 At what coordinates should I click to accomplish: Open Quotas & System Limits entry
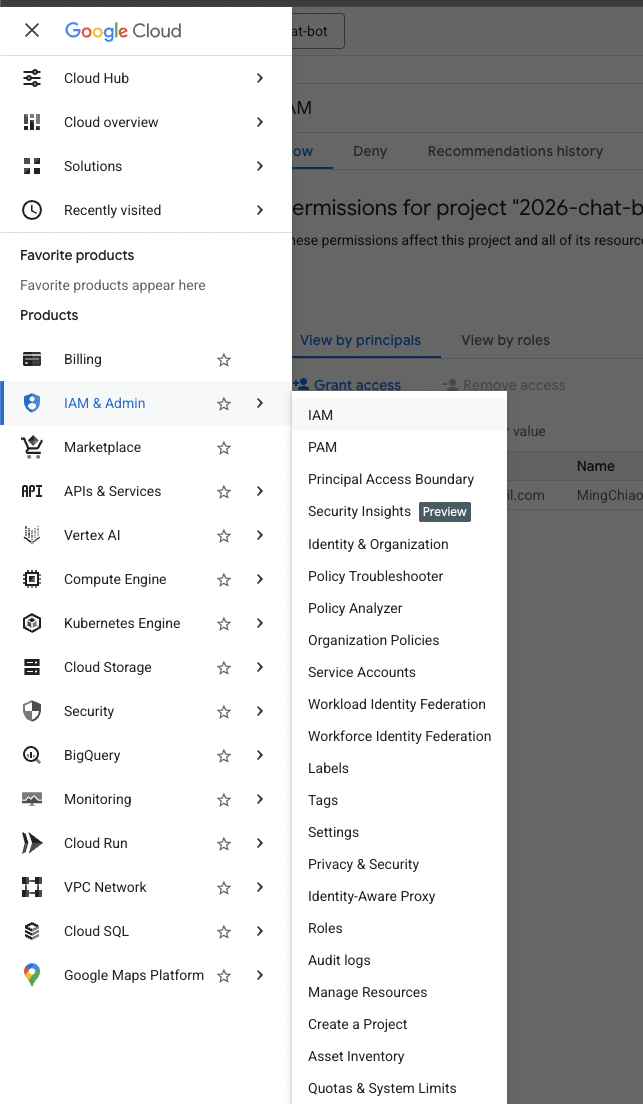pos(399,1089)
